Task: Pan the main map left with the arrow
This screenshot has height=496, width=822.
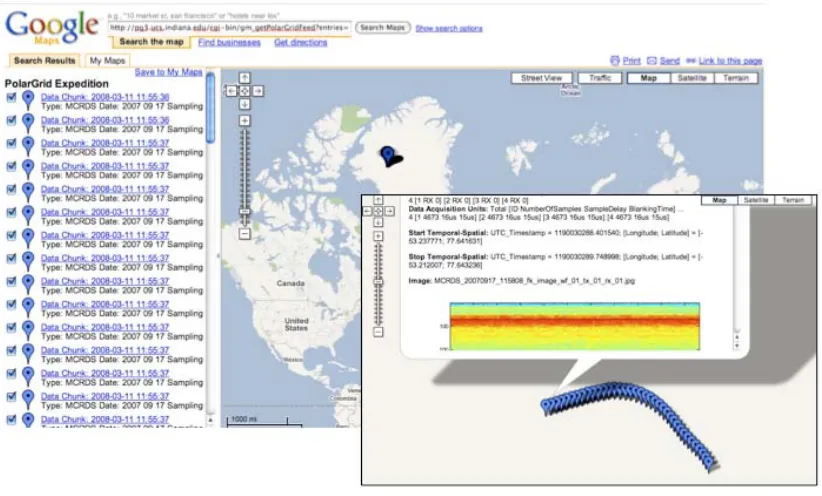Action: (232, 91)
